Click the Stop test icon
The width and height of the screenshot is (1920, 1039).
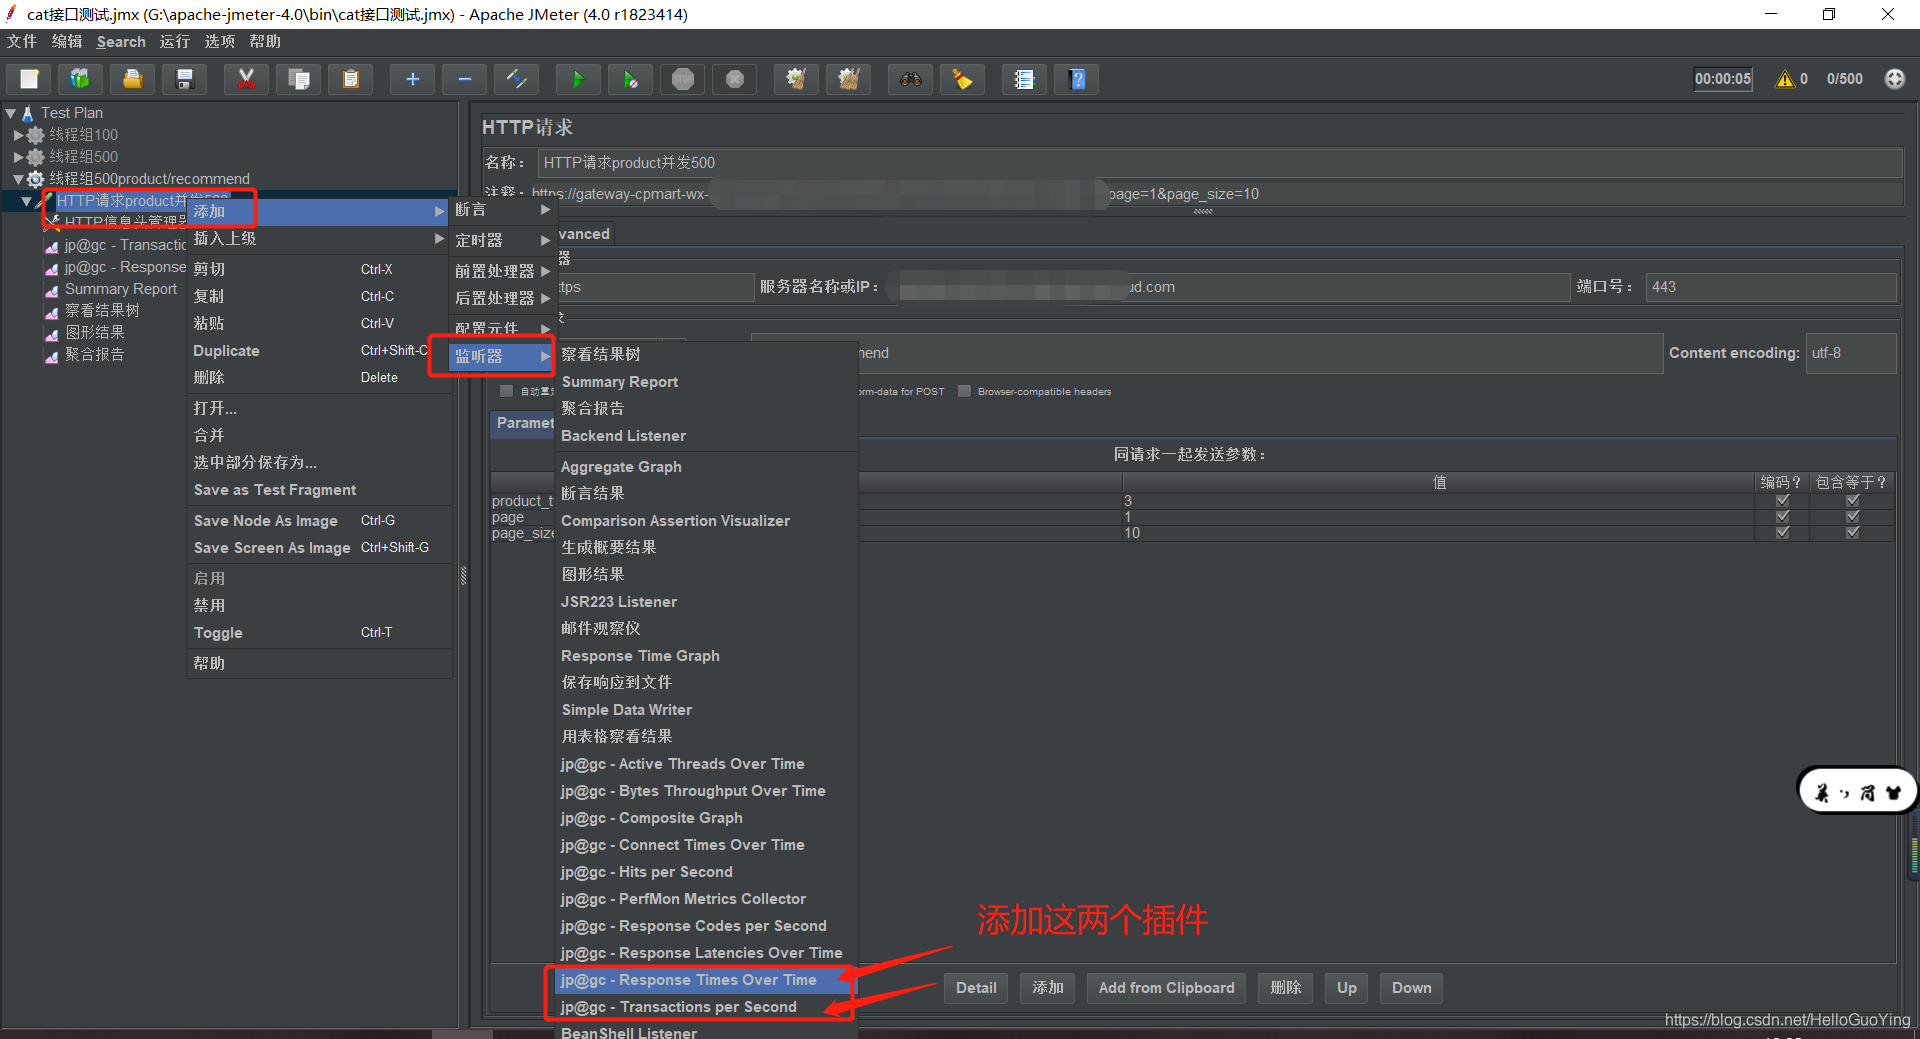click(683, 79)
